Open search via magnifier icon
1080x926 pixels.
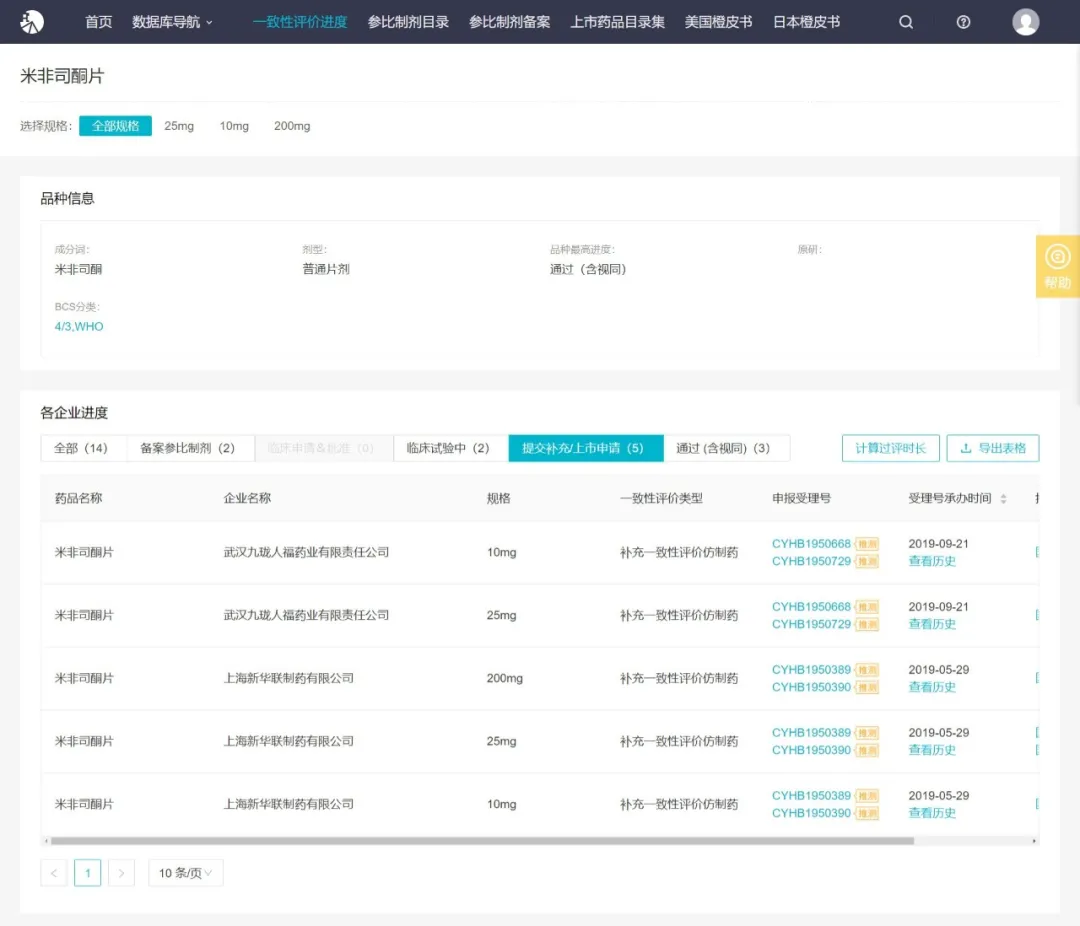pyautogui.click(x=906, y=22)
